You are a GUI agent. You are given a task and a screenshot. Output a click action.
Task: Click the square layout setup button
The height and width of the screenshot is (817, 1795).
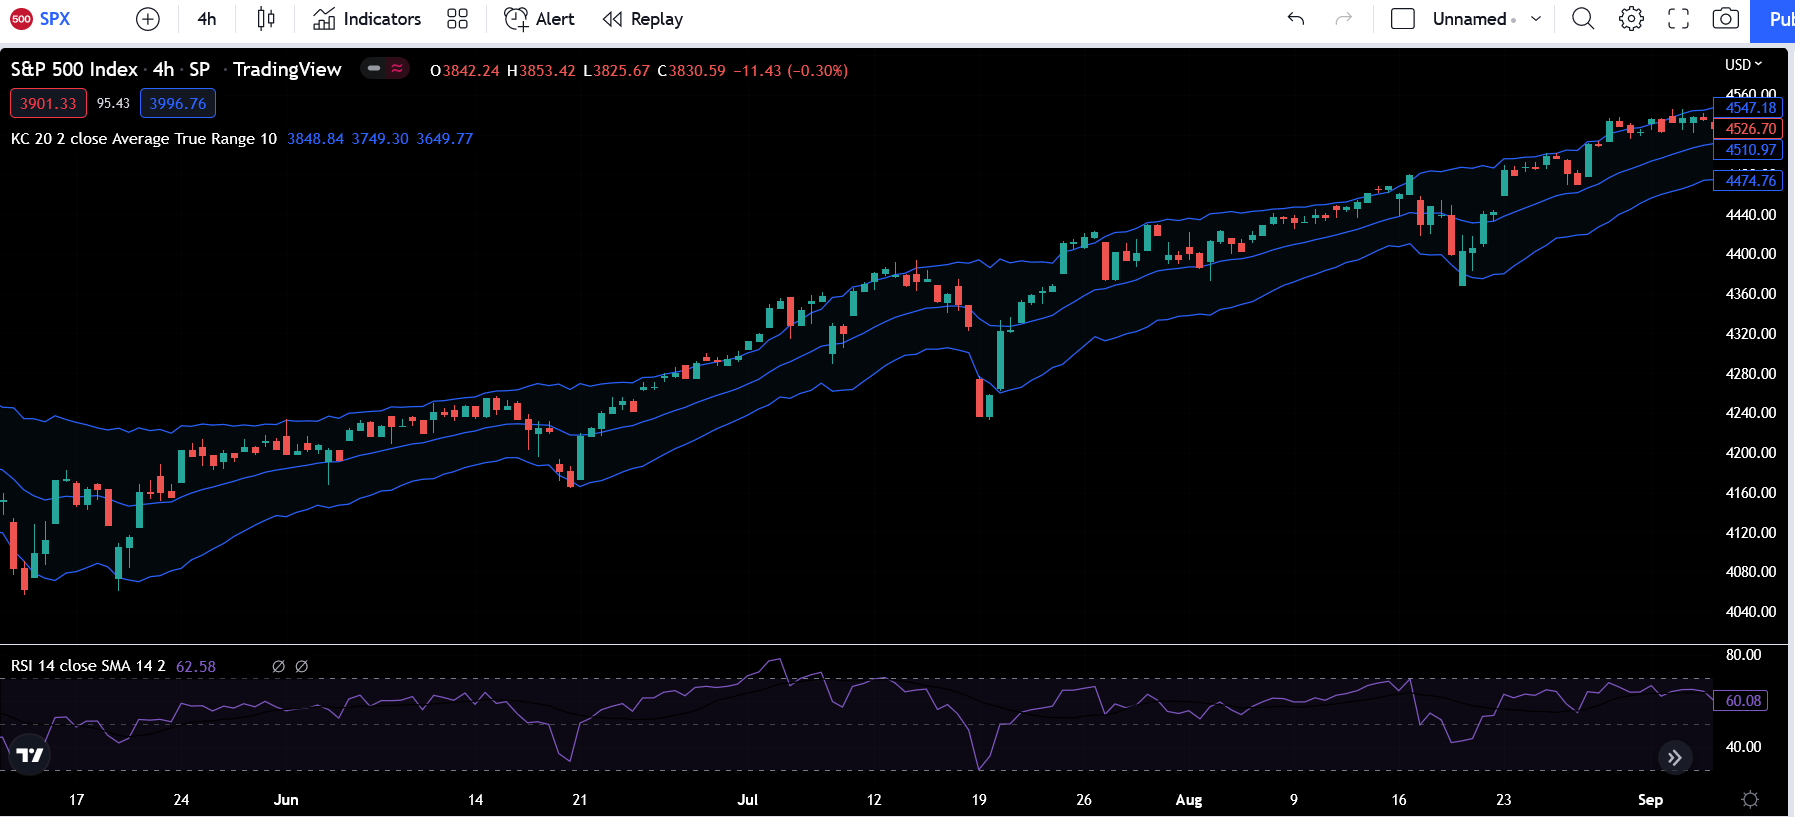(1403, 19)
